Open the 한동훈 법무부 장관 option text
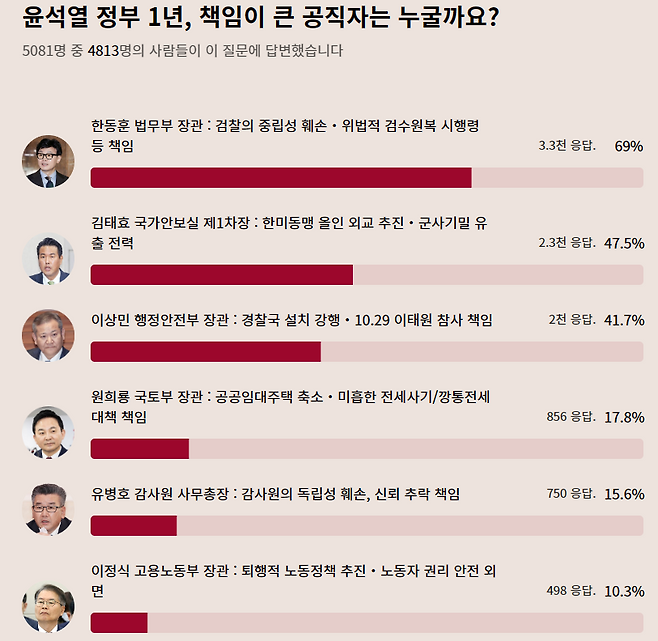This screenshot has height=641, width=658. tap(285, 136)
